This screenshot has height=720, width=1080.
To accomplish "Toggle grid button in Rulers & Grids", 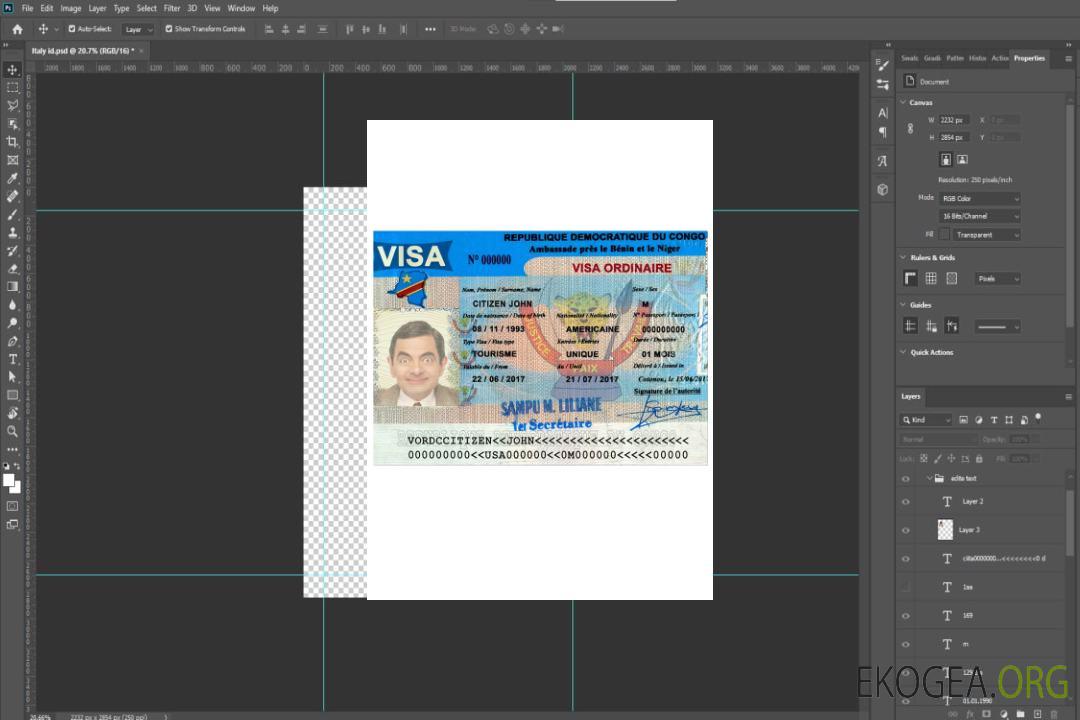I will pos(931,278).
